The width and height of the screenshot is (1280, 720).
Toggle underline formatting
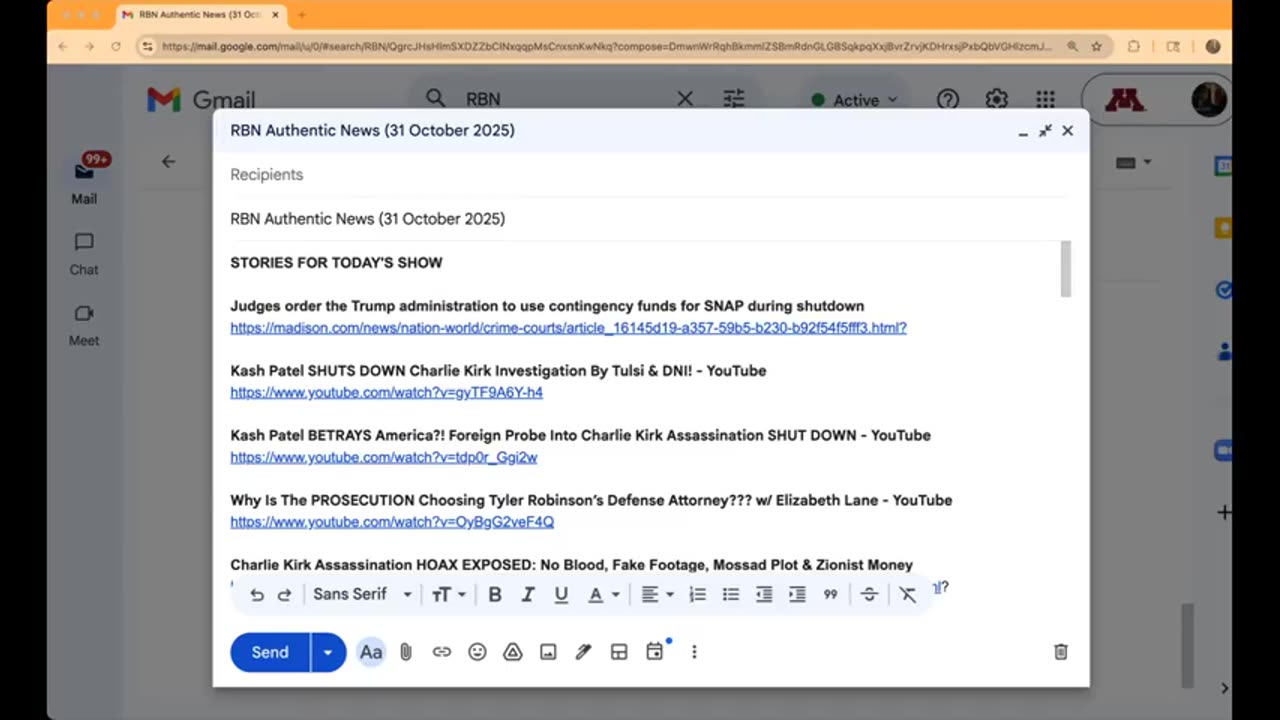pyautogui.click(x=561, y=595)
